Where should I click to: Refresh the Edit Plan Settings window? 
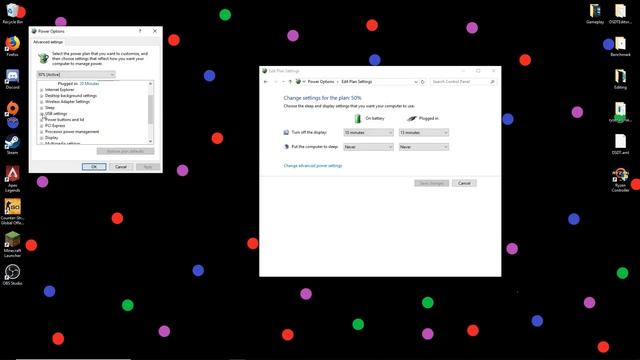[423, 82]
